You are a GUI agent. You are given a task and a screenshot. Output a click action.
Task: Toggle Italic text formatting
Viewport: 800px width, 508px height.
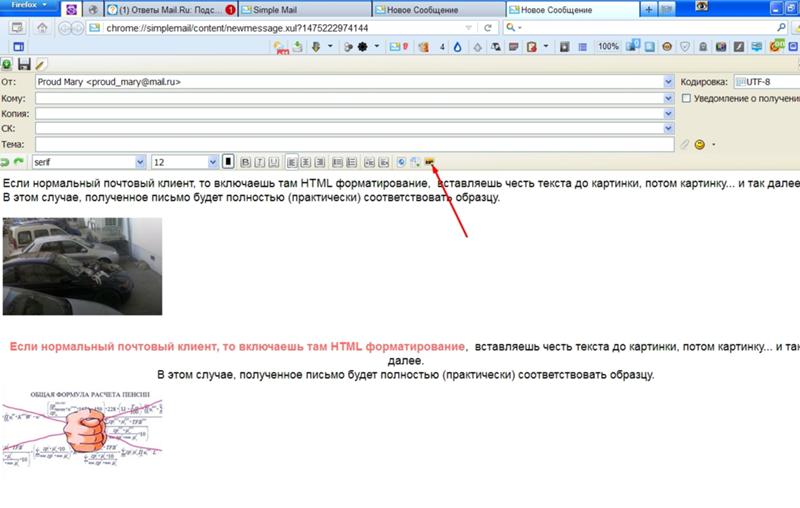259,162
